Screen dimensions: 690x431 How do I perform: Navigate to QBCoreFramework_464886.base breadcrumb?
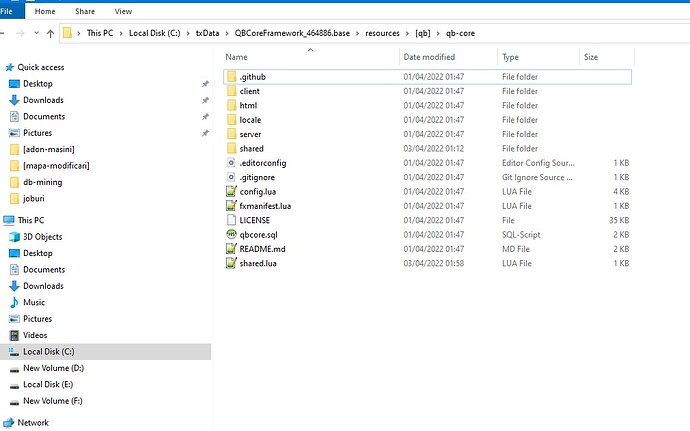coord(292,33)
